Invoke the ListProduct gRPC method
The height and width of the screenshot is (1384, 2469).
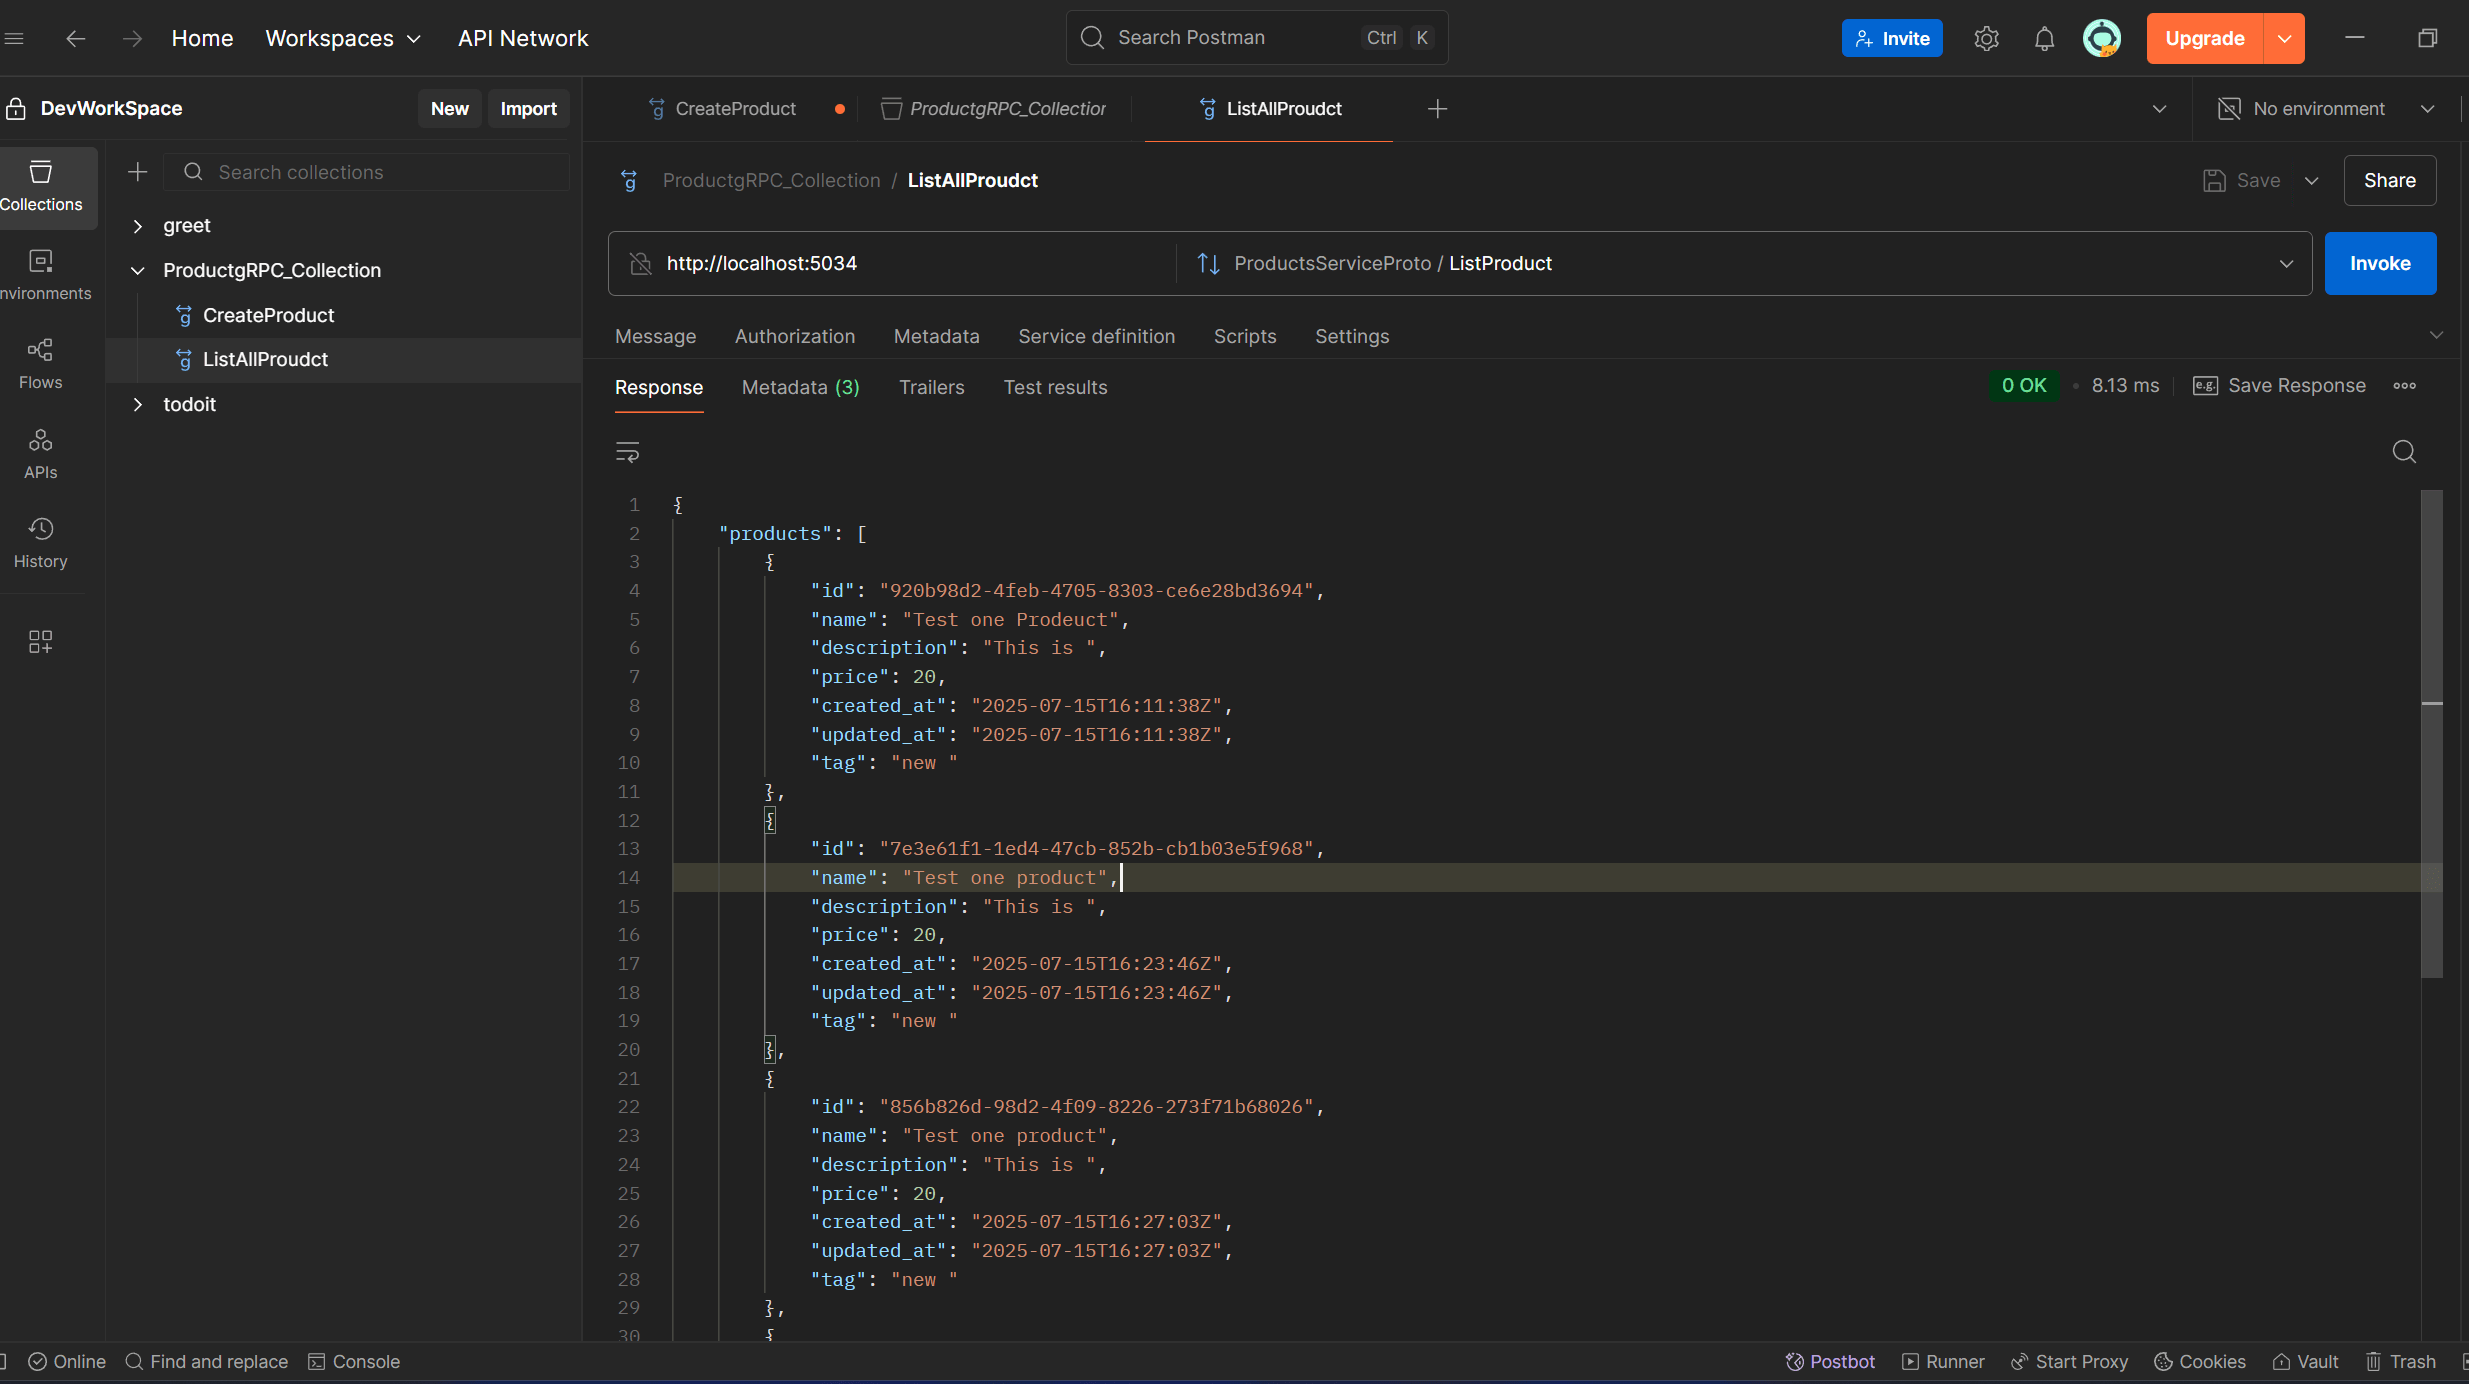point(2380,263)
